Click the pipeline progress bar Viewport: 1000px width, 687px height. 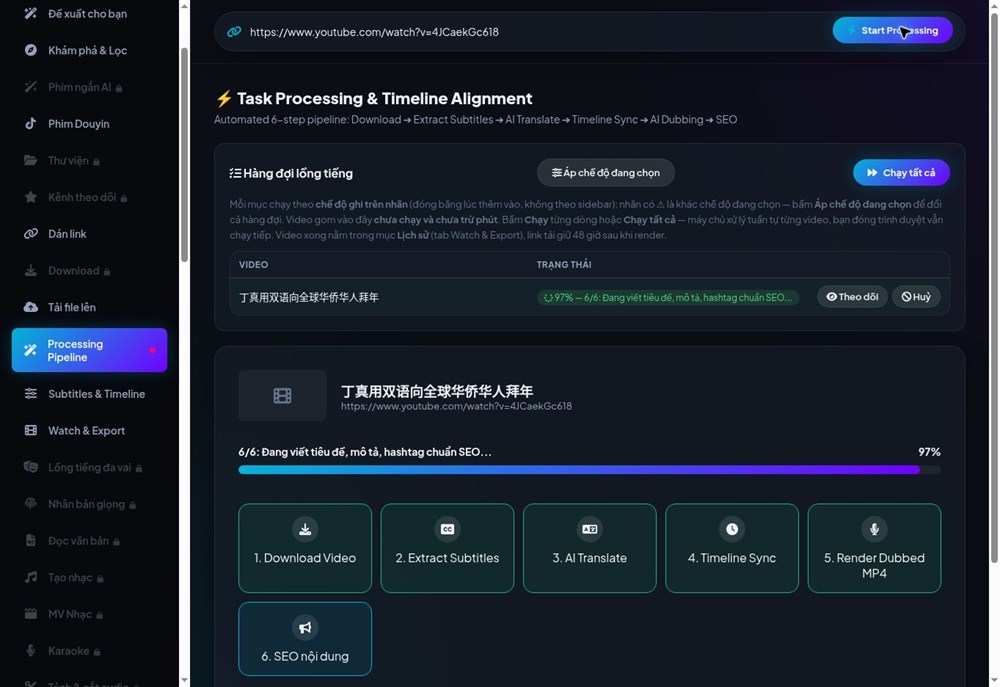(x=589, y=470)
